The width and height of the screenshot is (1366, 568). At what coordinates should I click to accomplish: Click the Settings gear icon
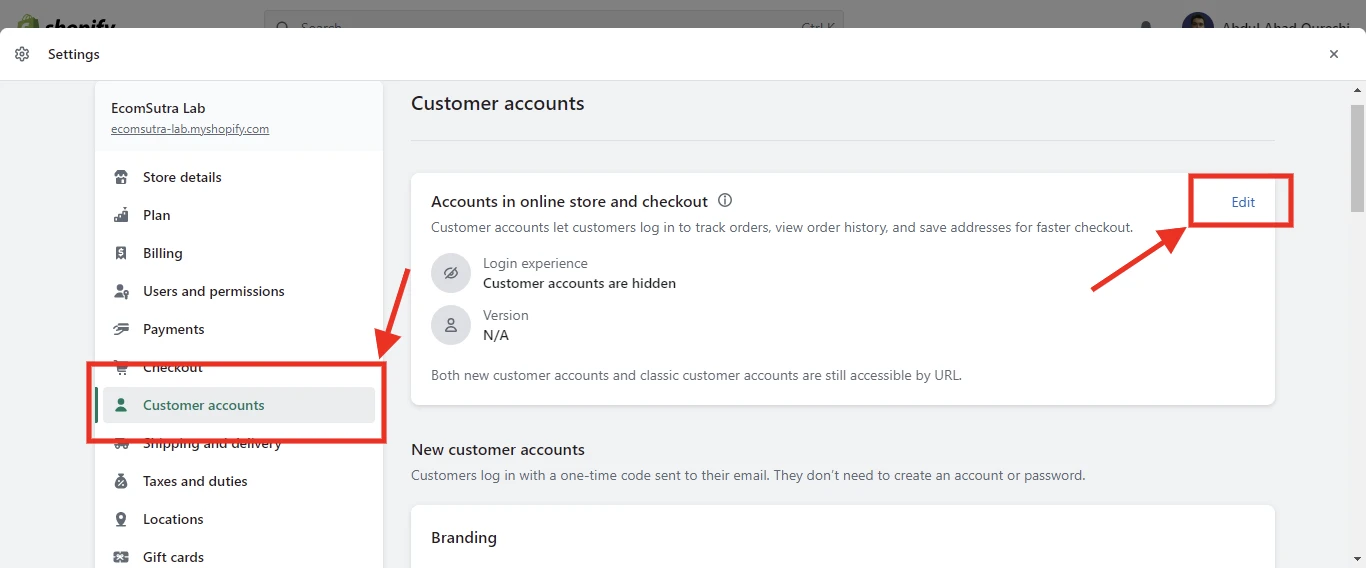point(22,54)
